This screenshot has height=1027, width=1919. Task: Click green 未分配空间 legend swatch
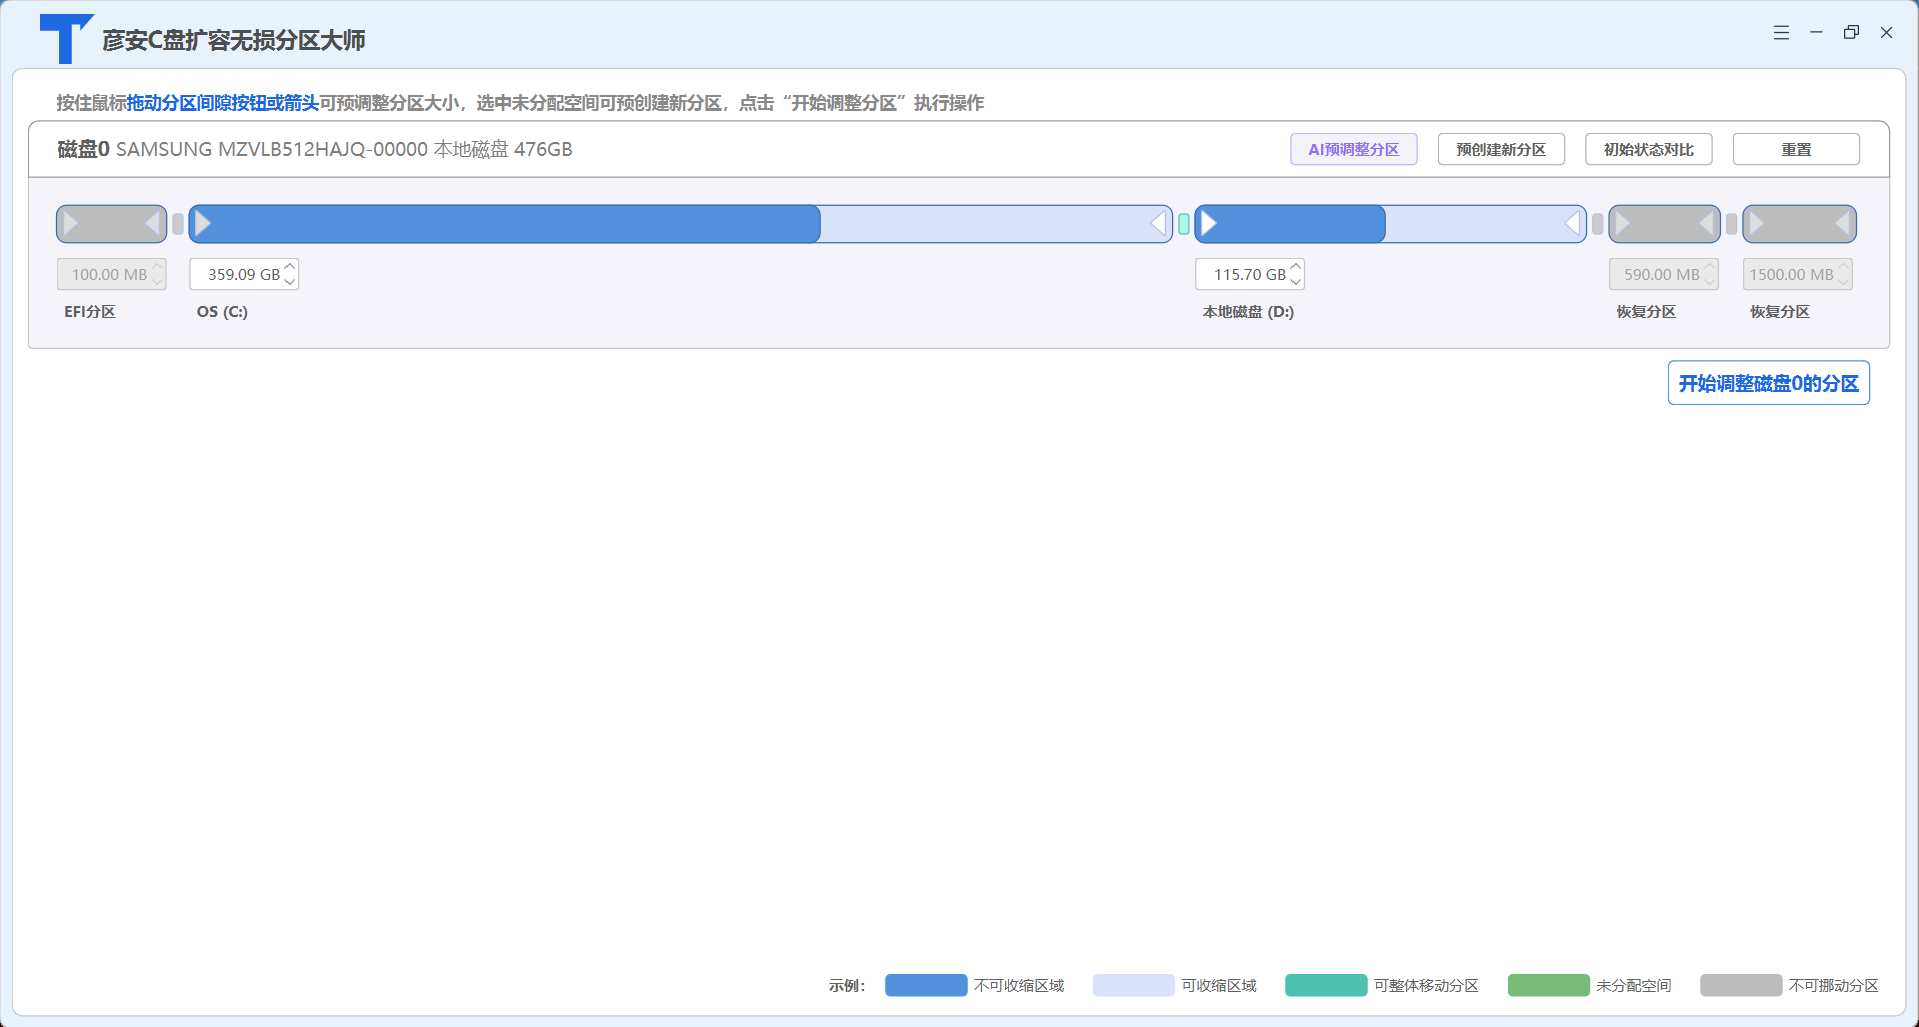(x=1548, y=985)
